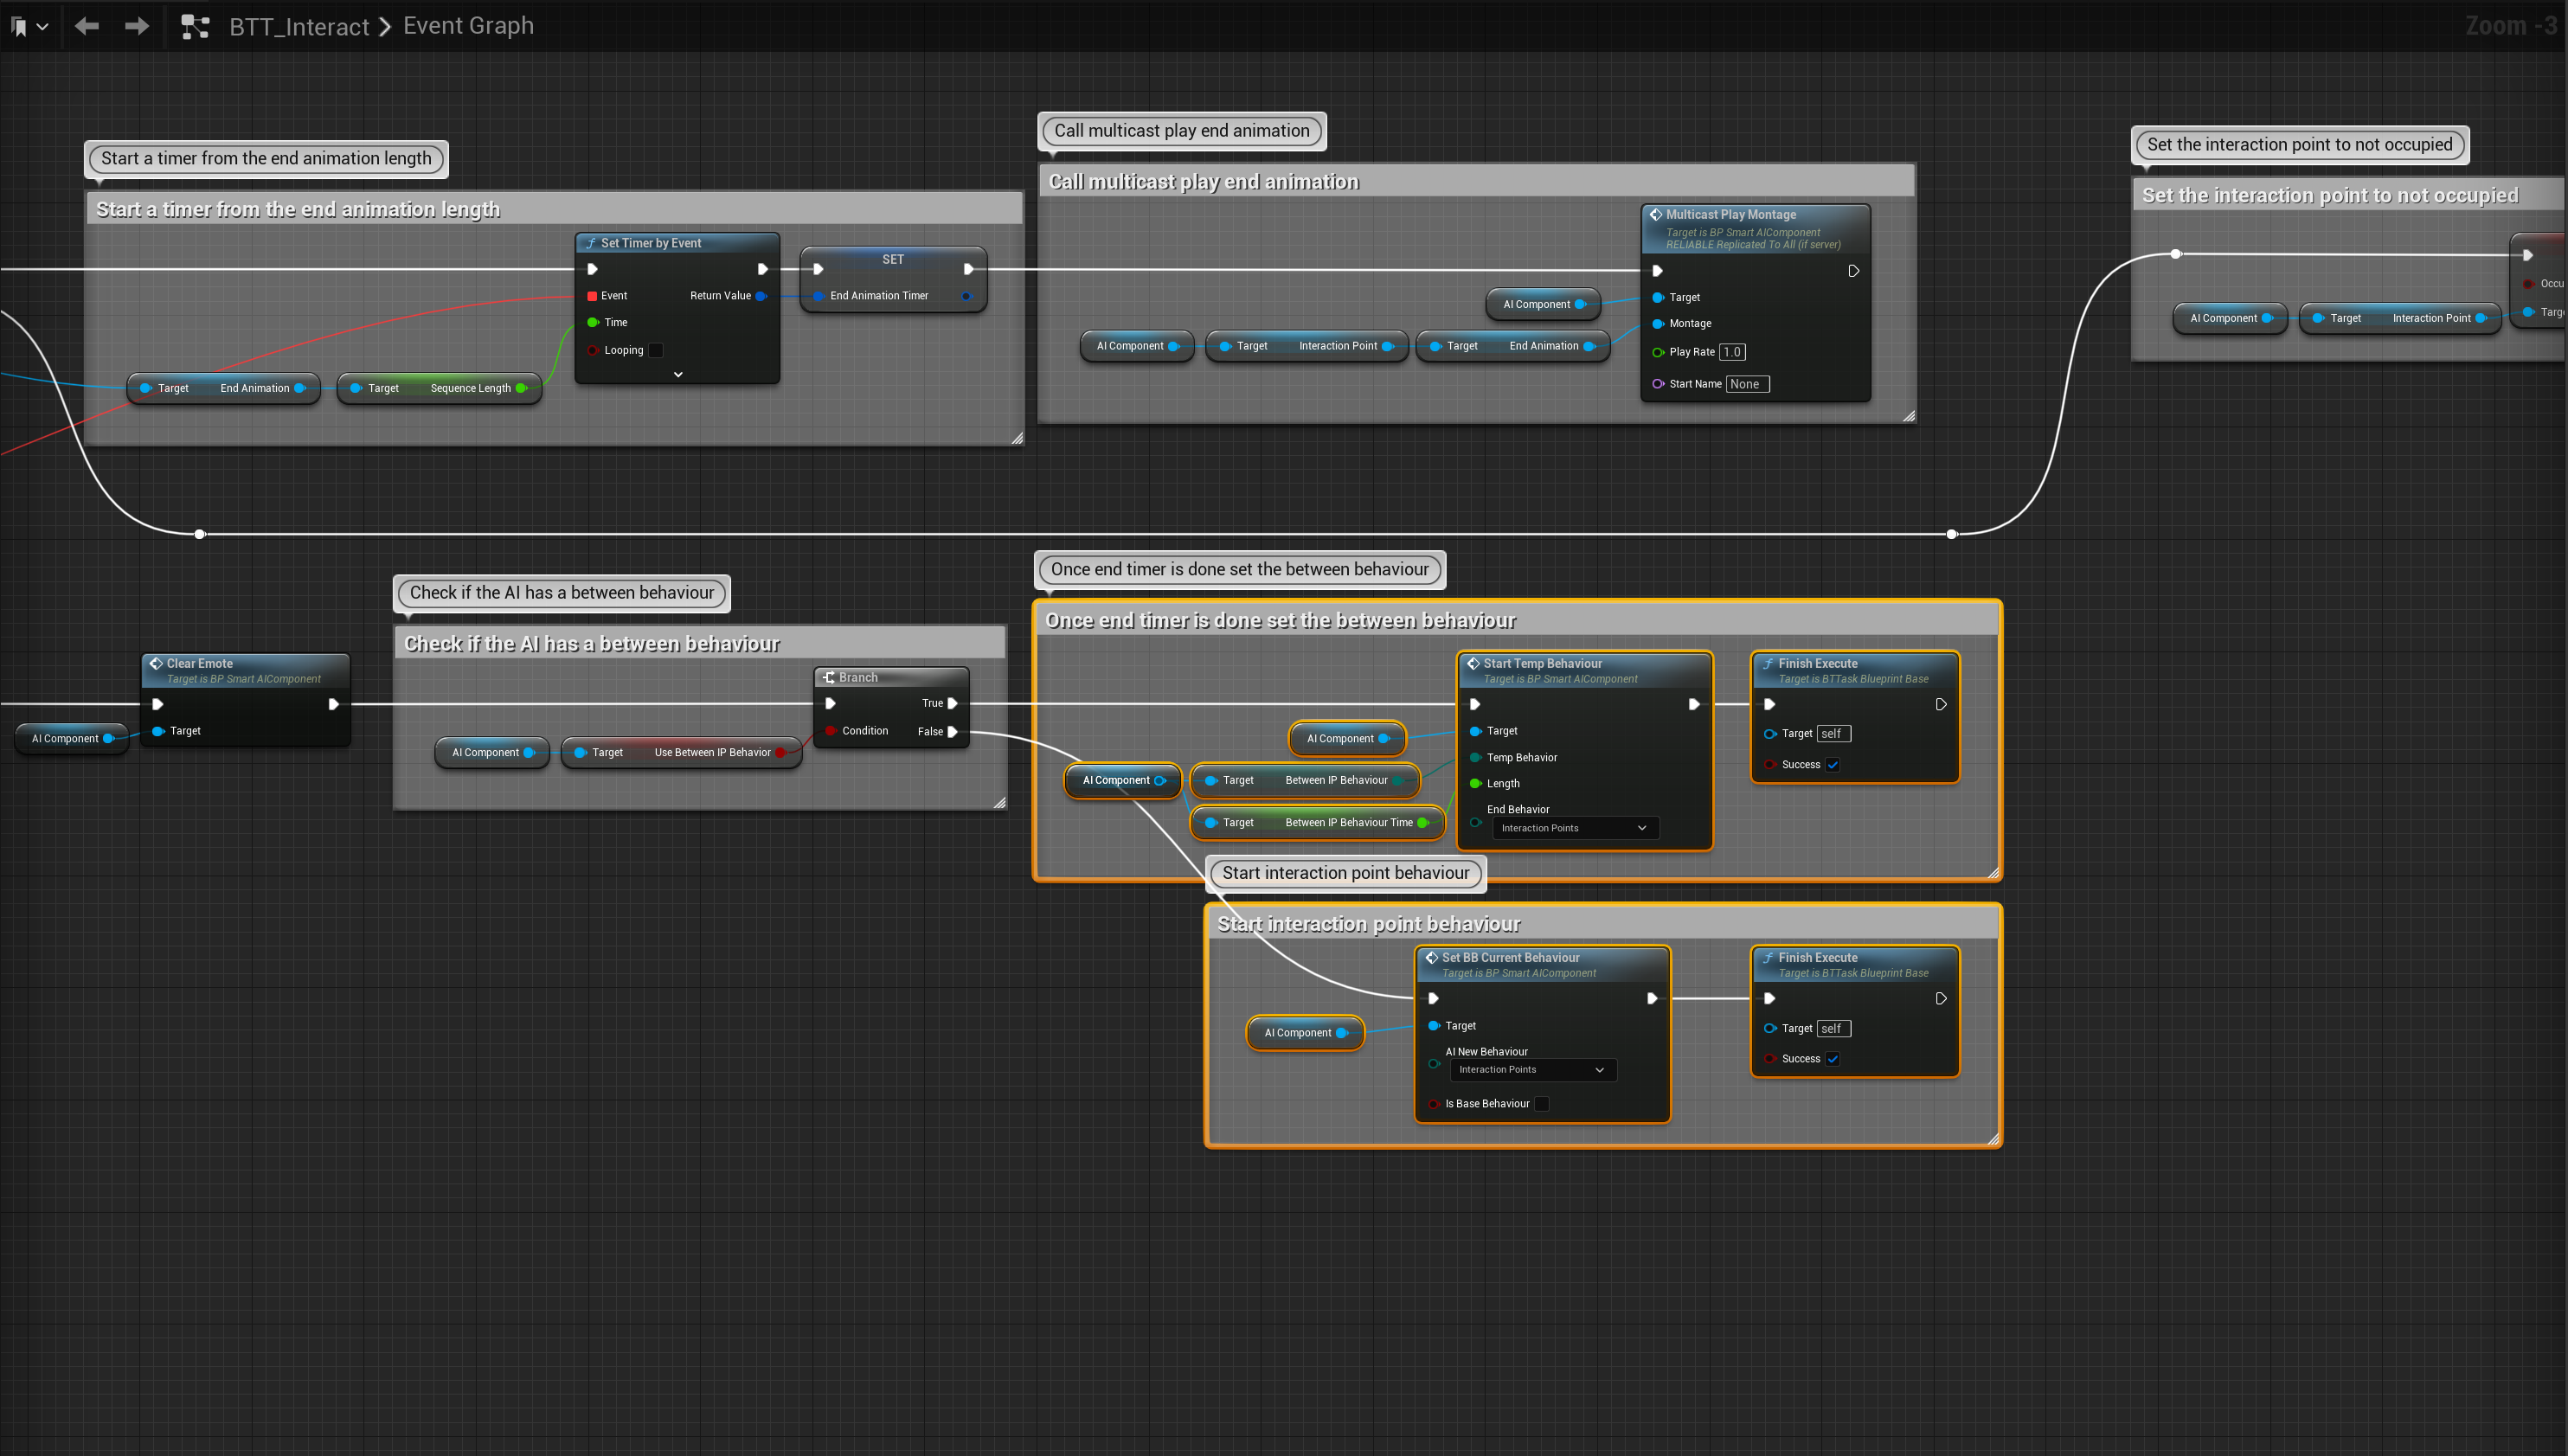
Task: Expand the Set Timer by Event advanced pins
Action: point(678,374)
